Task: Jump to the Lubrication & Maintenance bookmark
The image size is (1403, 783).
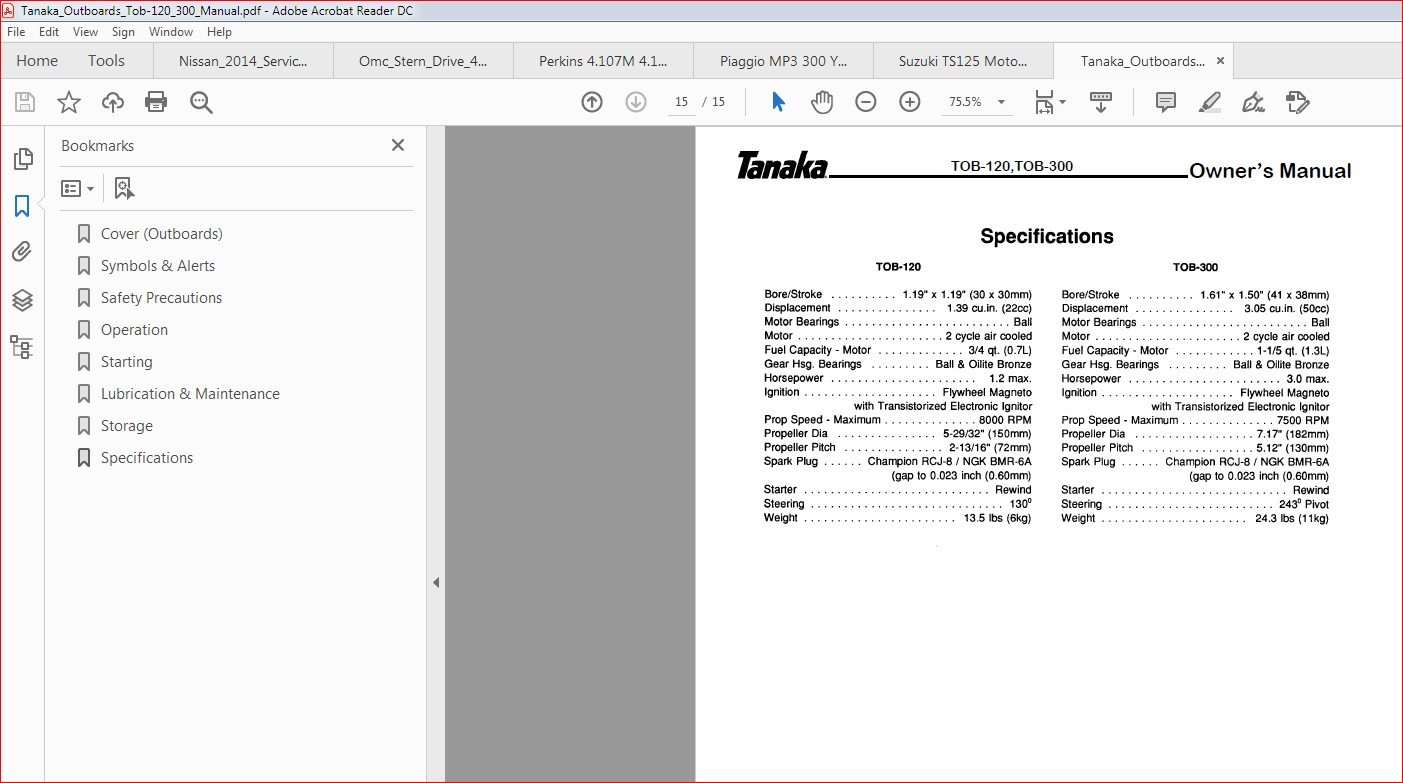Action: pyautogui.click(x=190, y=394)
